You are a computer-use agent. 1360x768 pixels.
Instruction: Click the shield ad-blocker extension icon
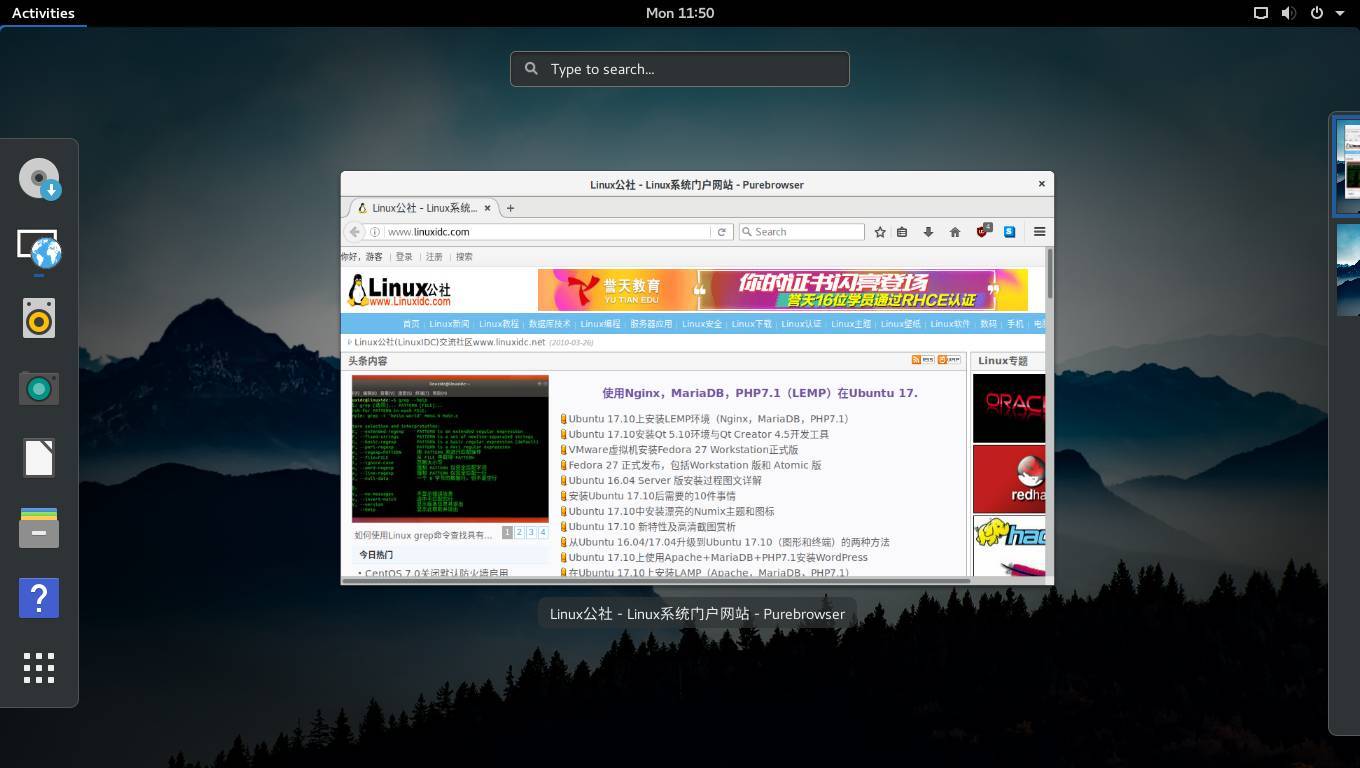pyautogui.click(x=982, y=232)
